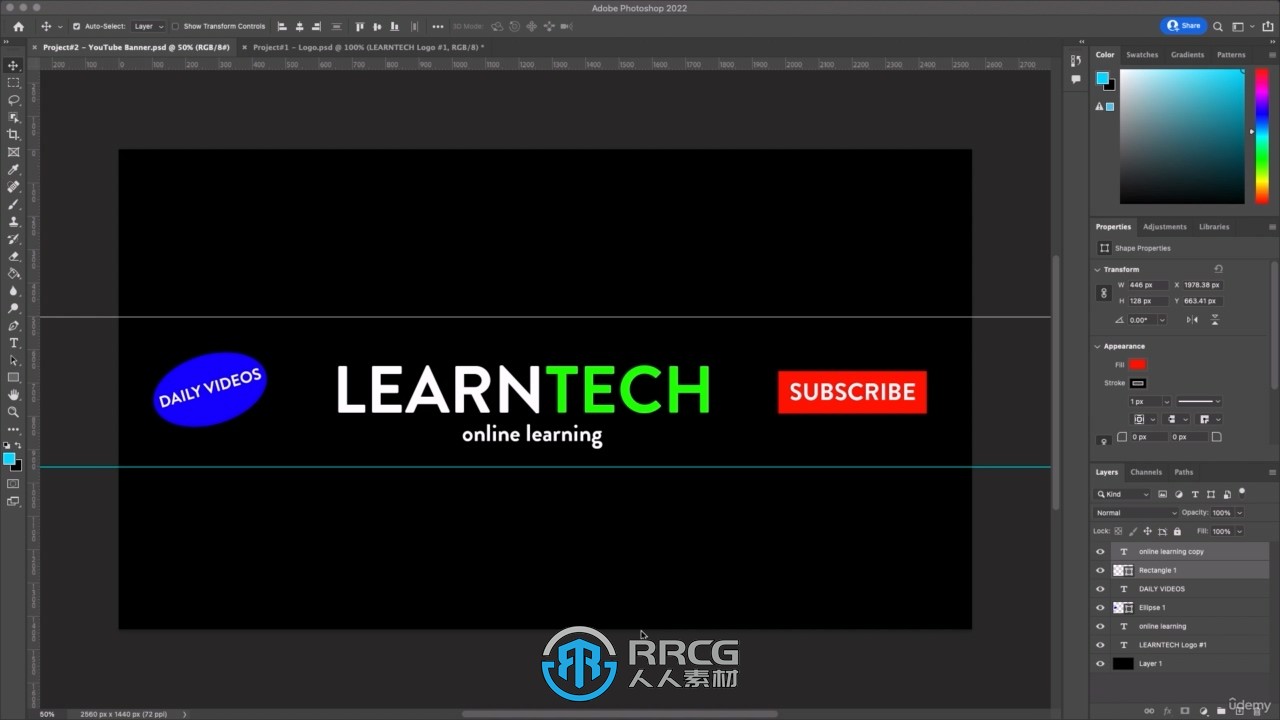
Task: Hide the Ellipse 1 layer
Action: tap(1100, 608)
